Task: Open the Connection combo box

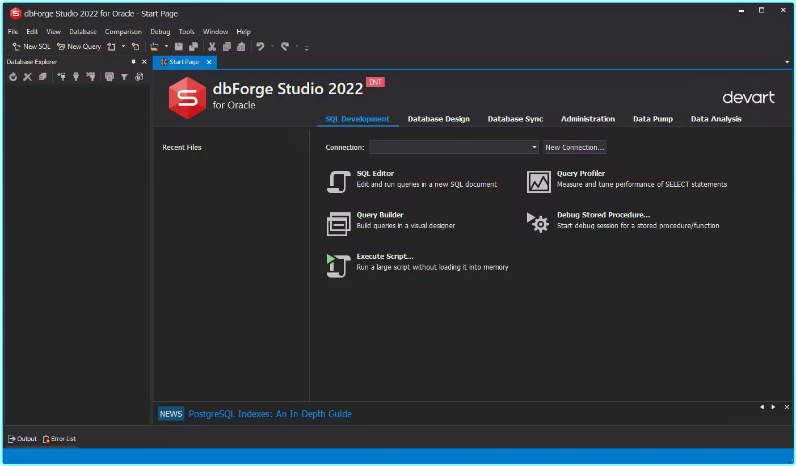Action: (x=454, y=147)
